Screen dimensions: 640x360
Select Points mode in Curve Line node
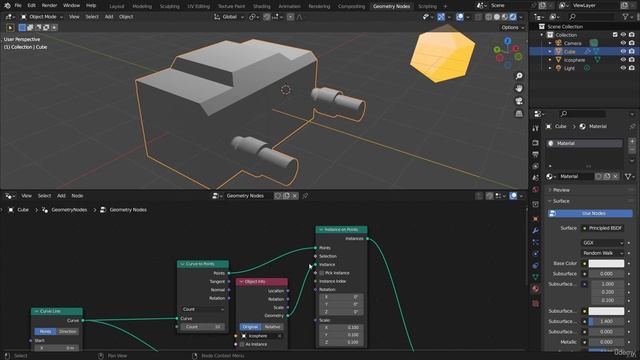(45, 331)
